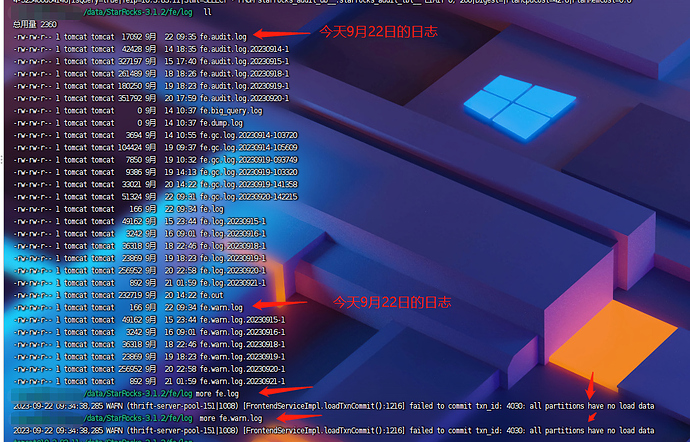Click the fe.dump.log file name
Viewport: 690px width, 442px height.
tap(221, 123)
